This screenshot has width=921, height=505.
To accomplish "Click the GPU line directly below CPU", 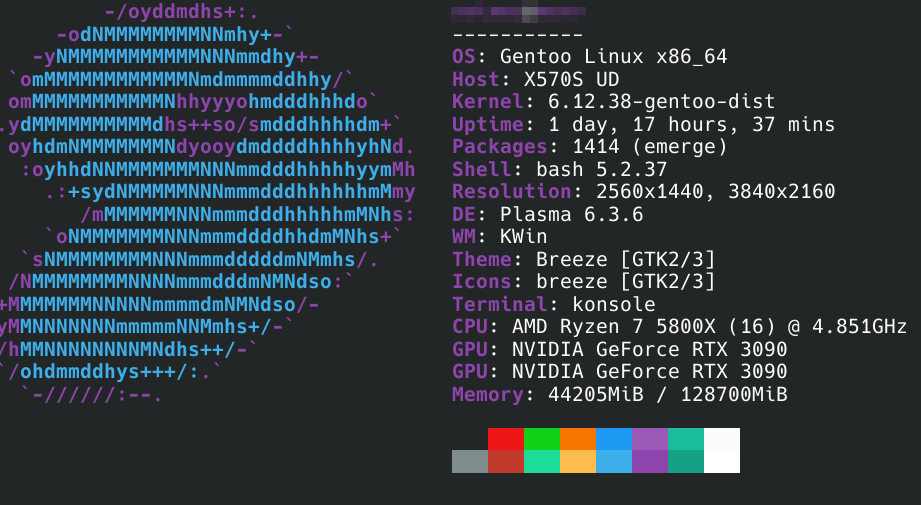I will [x=620, y=349].
